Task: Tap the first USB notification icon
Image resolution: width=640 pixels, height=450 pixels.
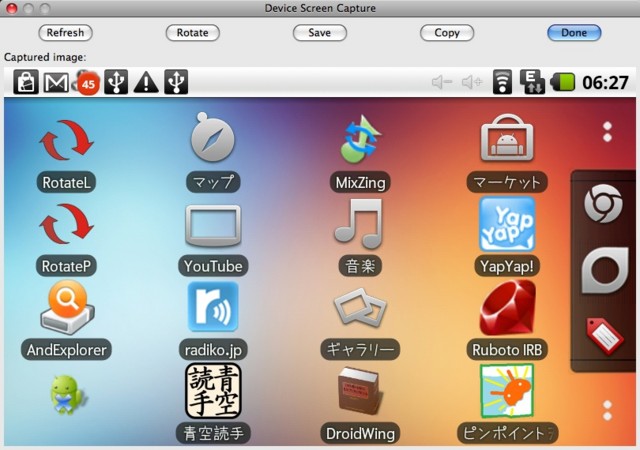Action: (116, 82)
